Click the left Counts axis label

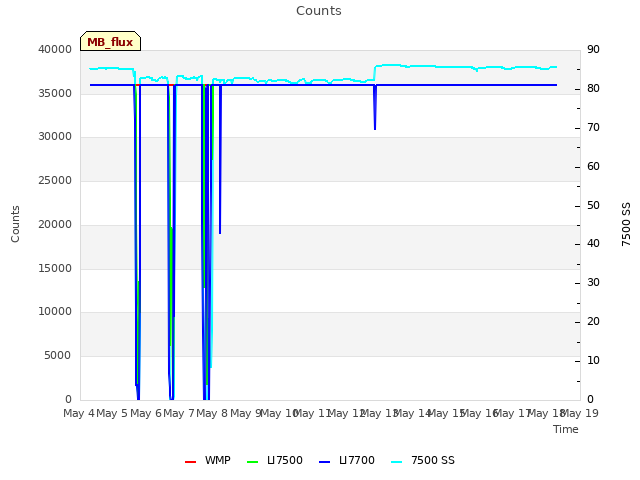[x=15, y=224]
